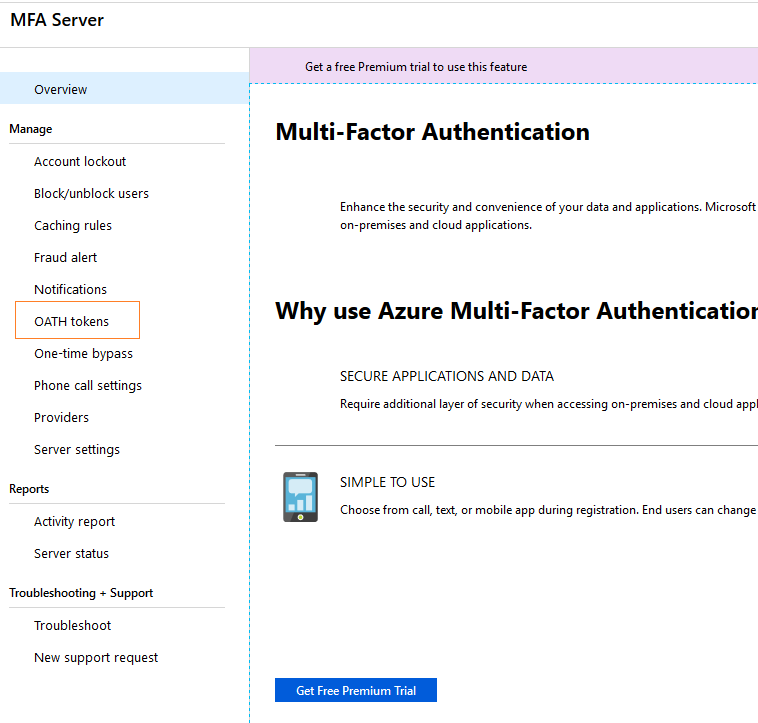Open Notifications in the Manage section
This screenshot has width=758, height=723.
pyautogui.click(x=71, y=289)
